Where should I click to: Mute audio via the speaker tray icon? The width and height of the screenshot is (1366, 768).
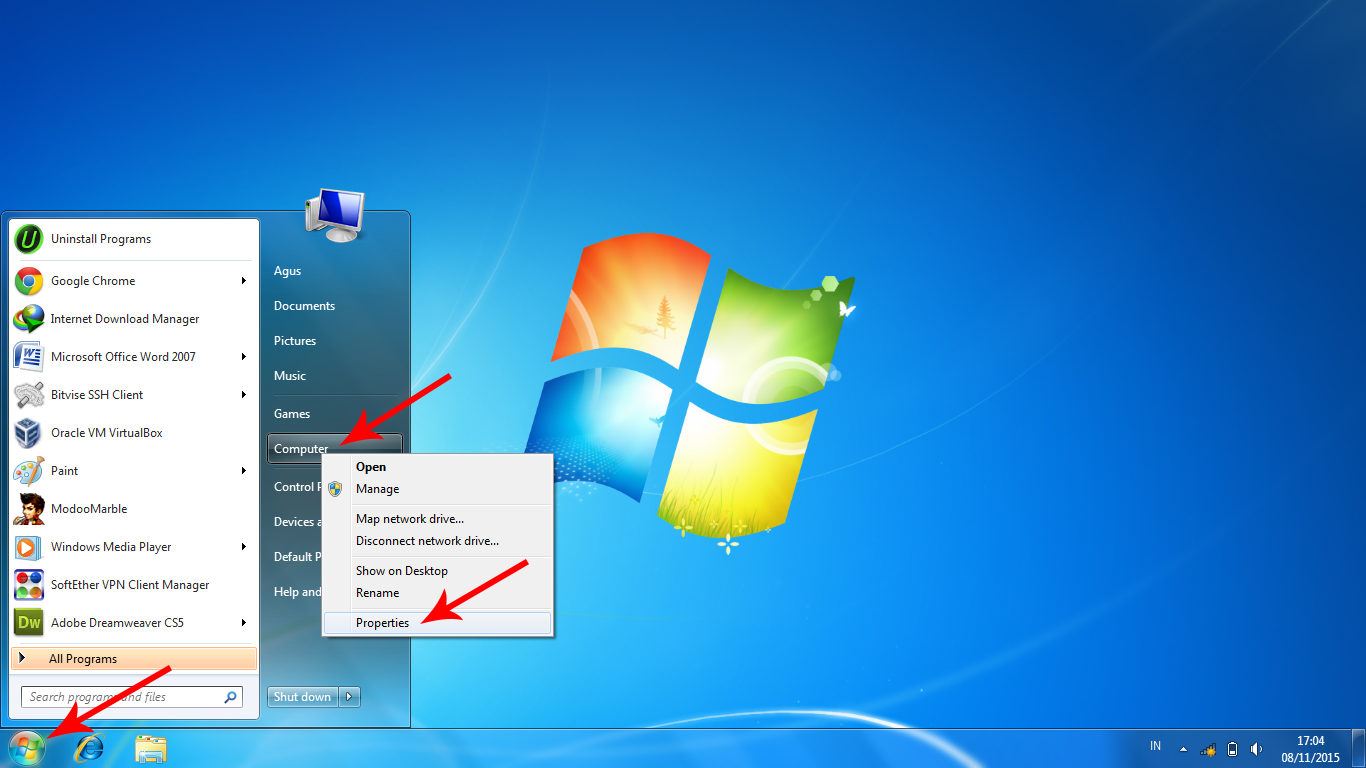pos(1256,748)
